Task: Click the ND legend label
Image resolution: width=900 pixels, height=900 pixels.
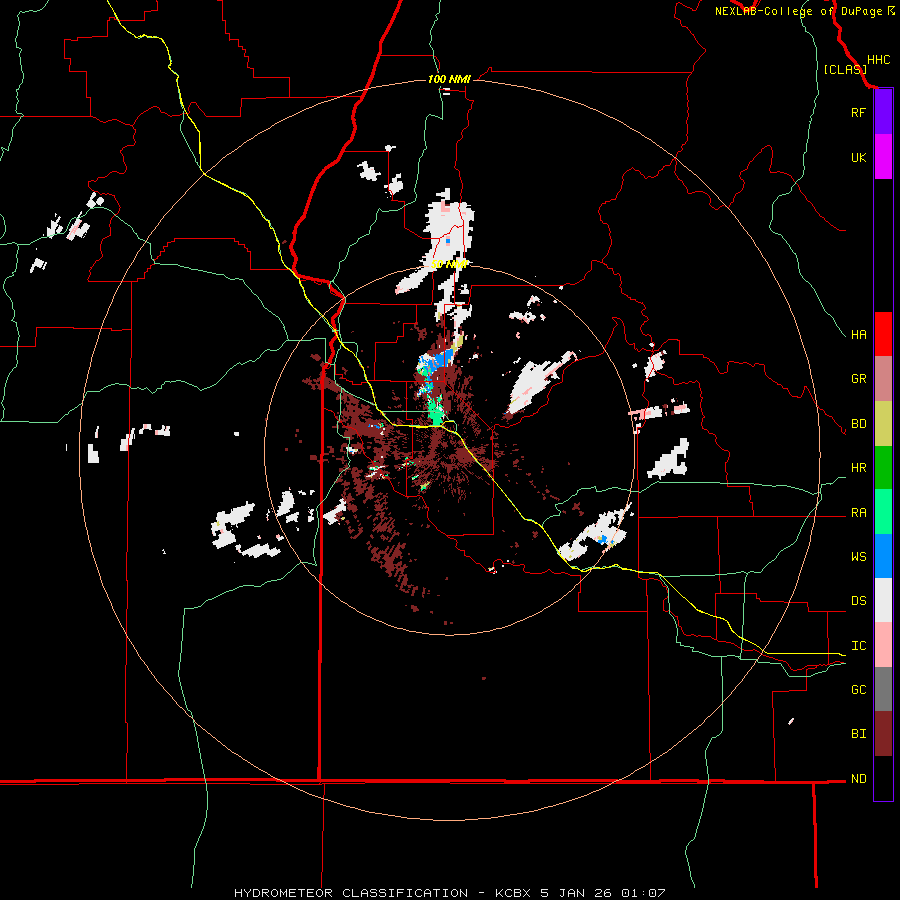Action: click(858, 779)
